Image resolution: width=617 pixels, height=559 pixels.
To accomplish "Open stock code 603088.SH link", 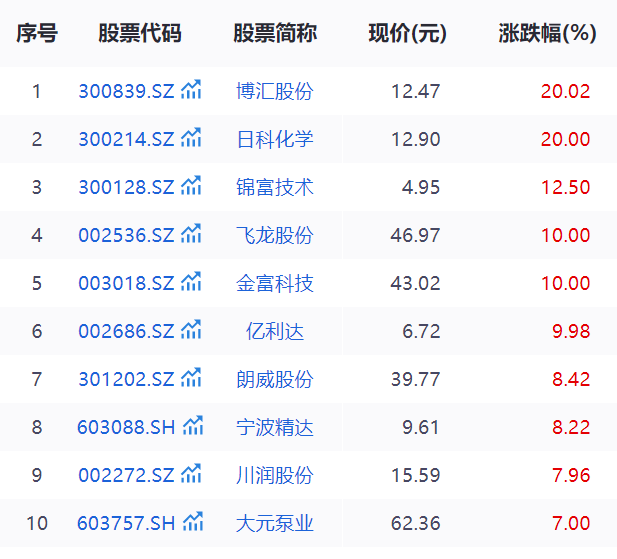I will pyautogui.click(x=126, y=427).
